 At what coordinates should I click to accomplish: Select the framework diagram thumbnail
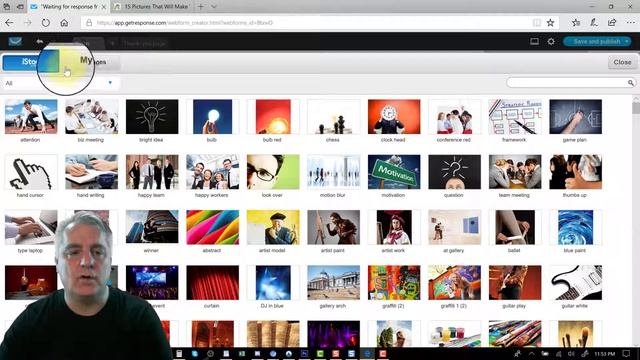[x=515, y=116]
